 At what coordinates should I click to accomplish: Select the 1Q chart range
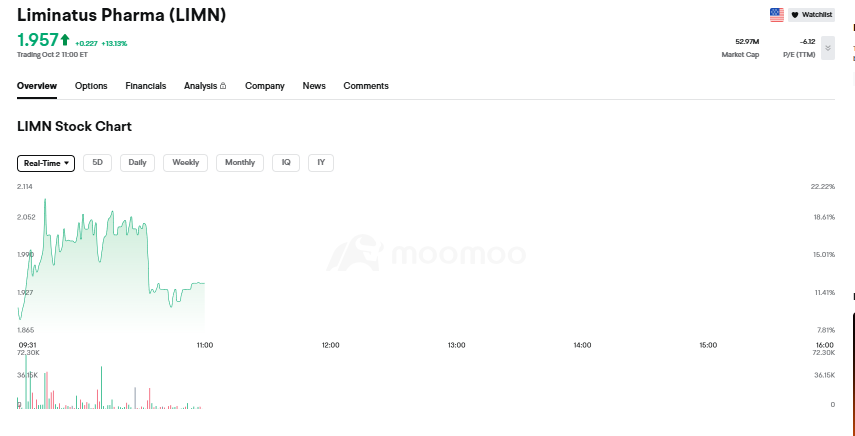[286, 162]
